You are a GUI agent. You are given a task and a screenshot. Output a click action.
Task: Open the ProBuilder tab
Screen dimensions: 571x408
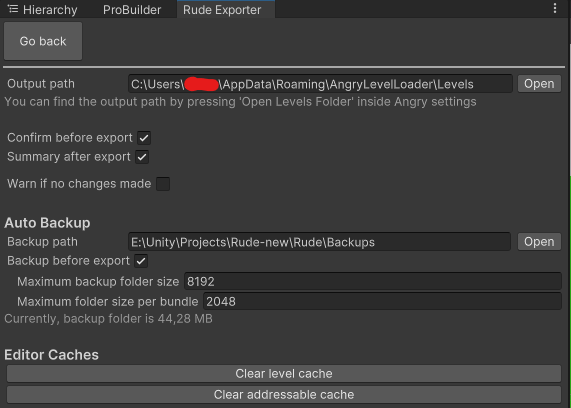click(132, 9)
